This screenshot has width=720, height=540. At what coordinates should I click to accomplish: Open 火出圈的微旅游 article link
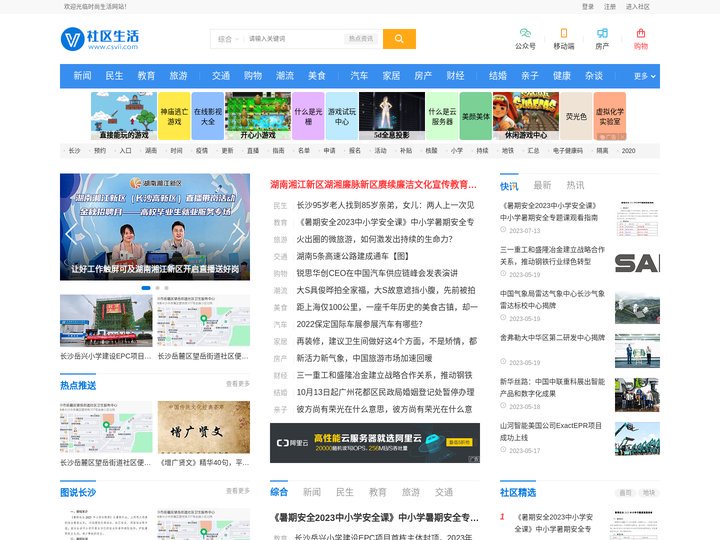375,239
